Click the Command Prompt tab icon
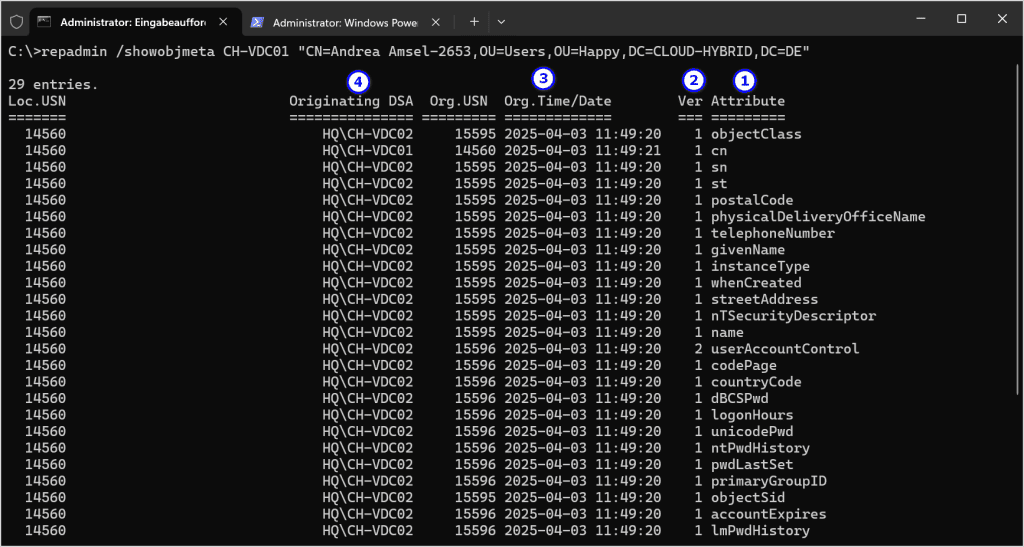 [x=44, y=21]
